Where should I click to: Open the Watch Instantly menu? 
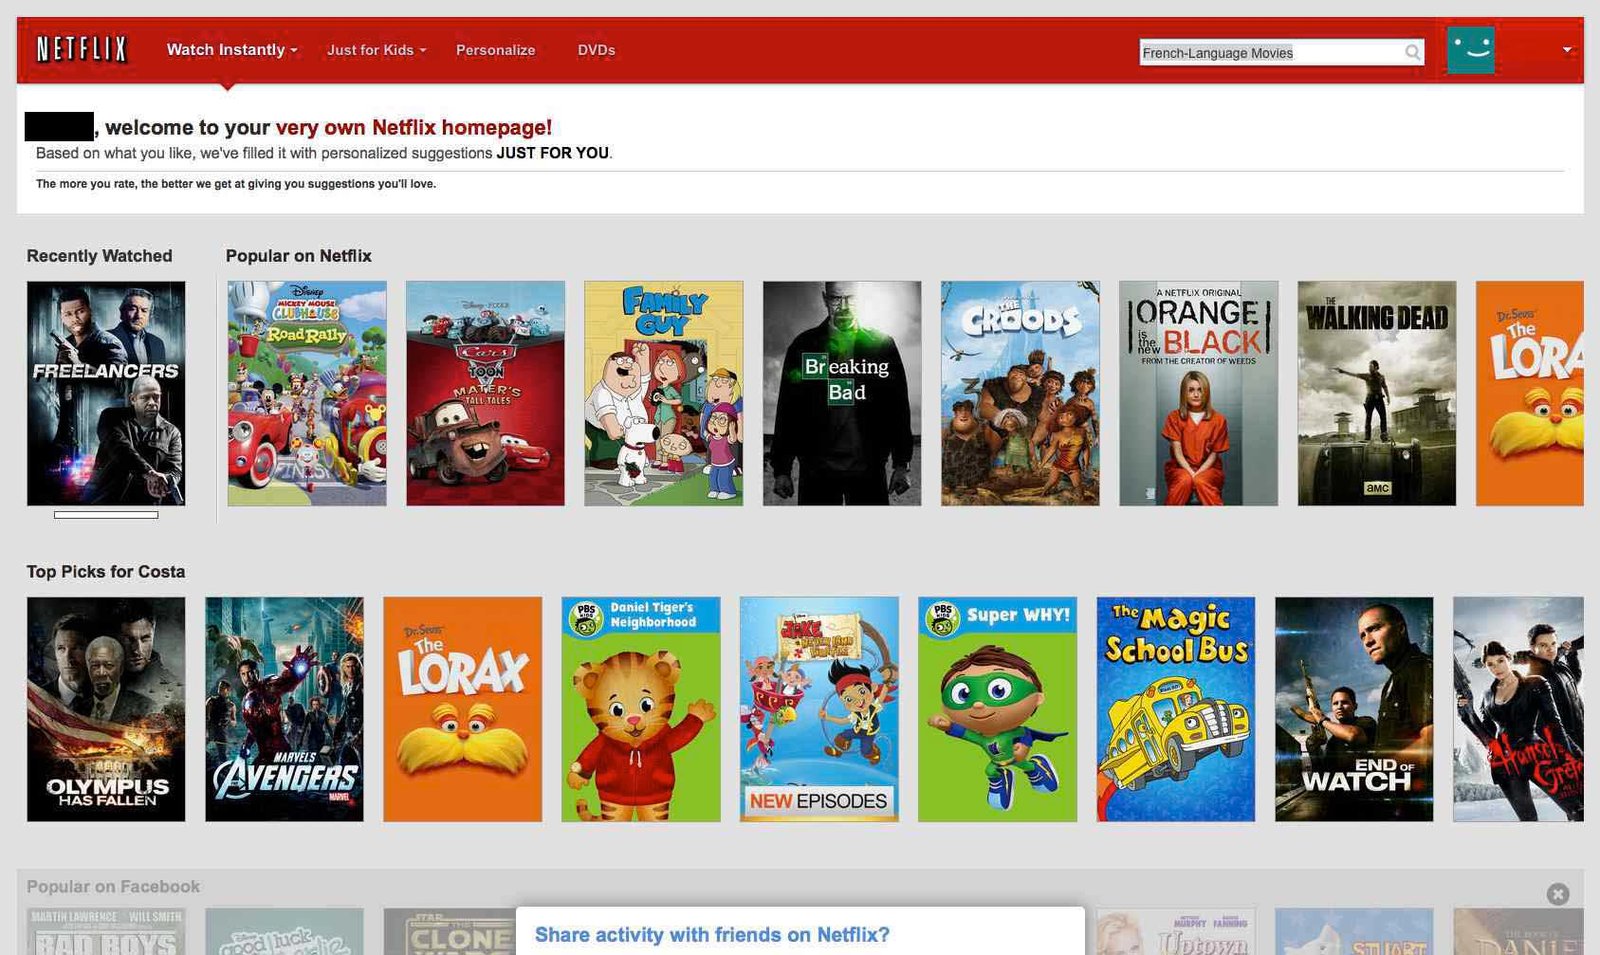232,49
